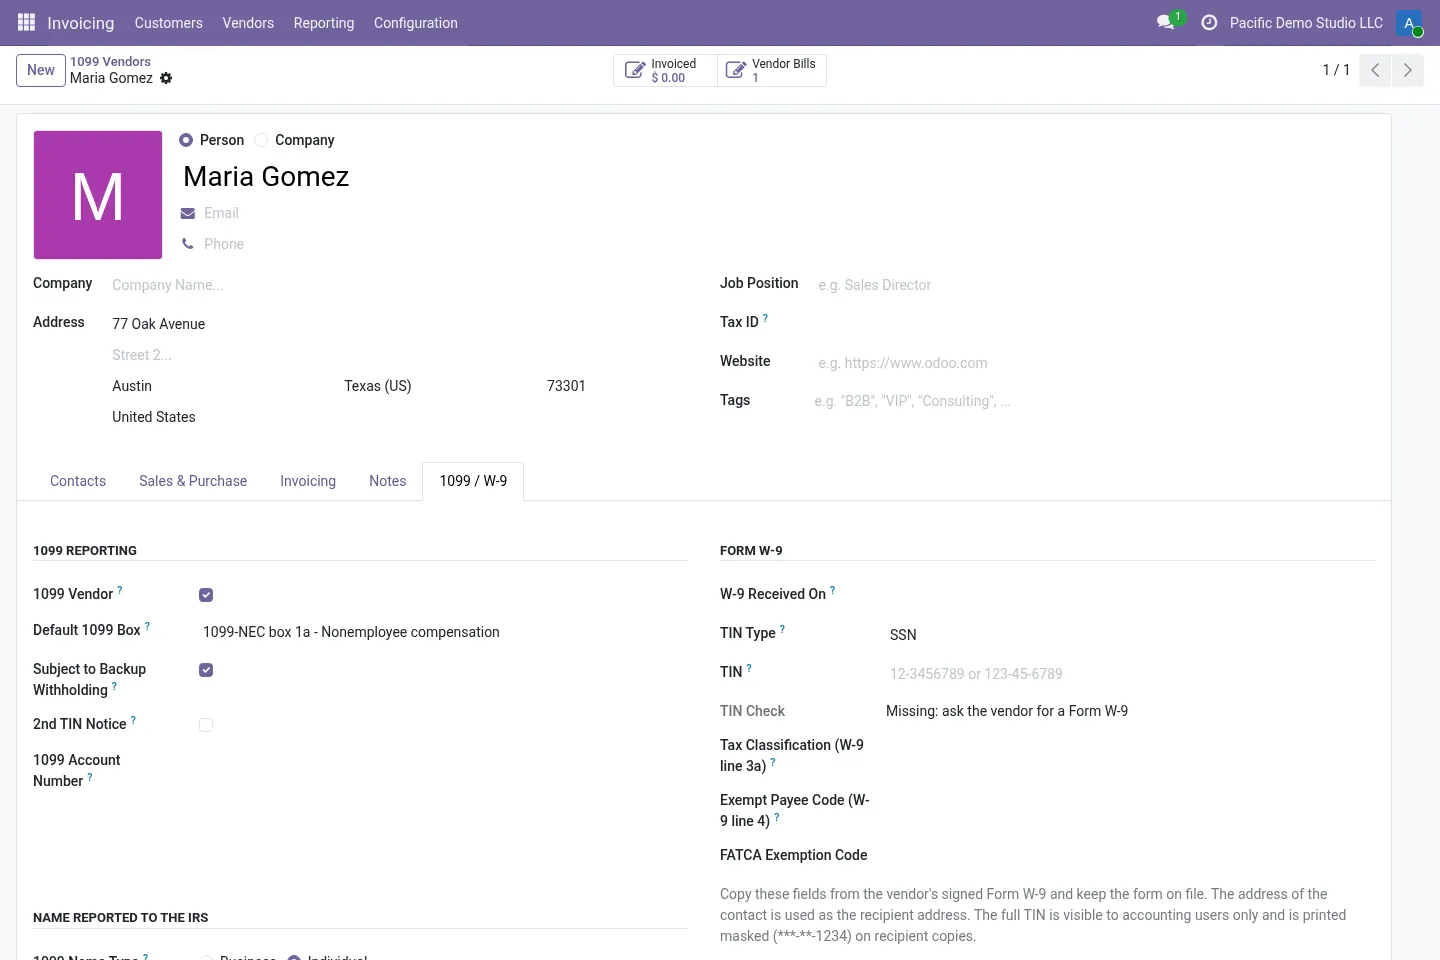This screenshot has height=960, width=1440.
Task: Click the Tax ID help question mark
Action: 766,318
